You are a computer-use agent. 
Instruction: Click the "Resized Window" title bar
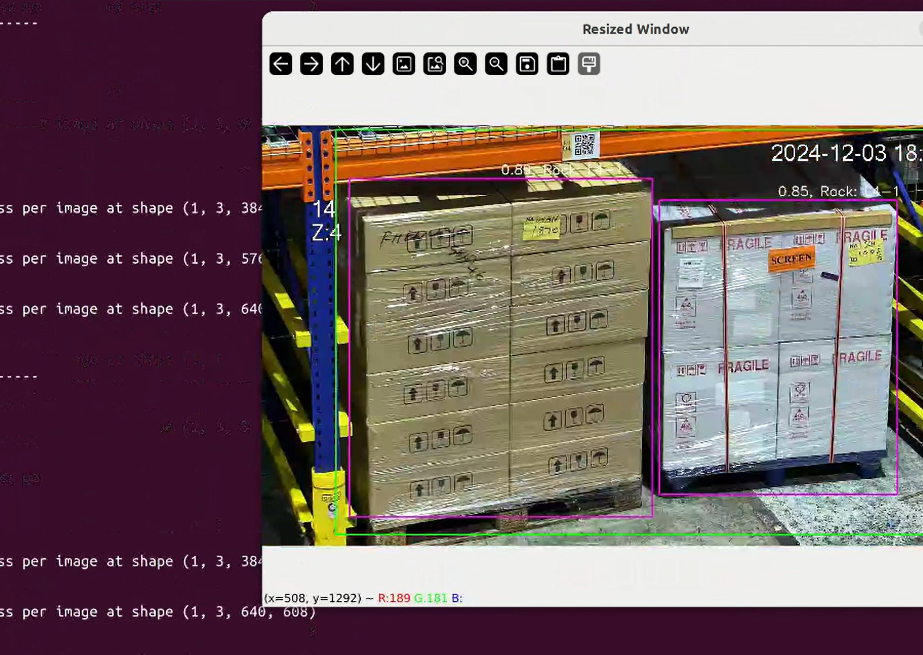click(635, 29)
